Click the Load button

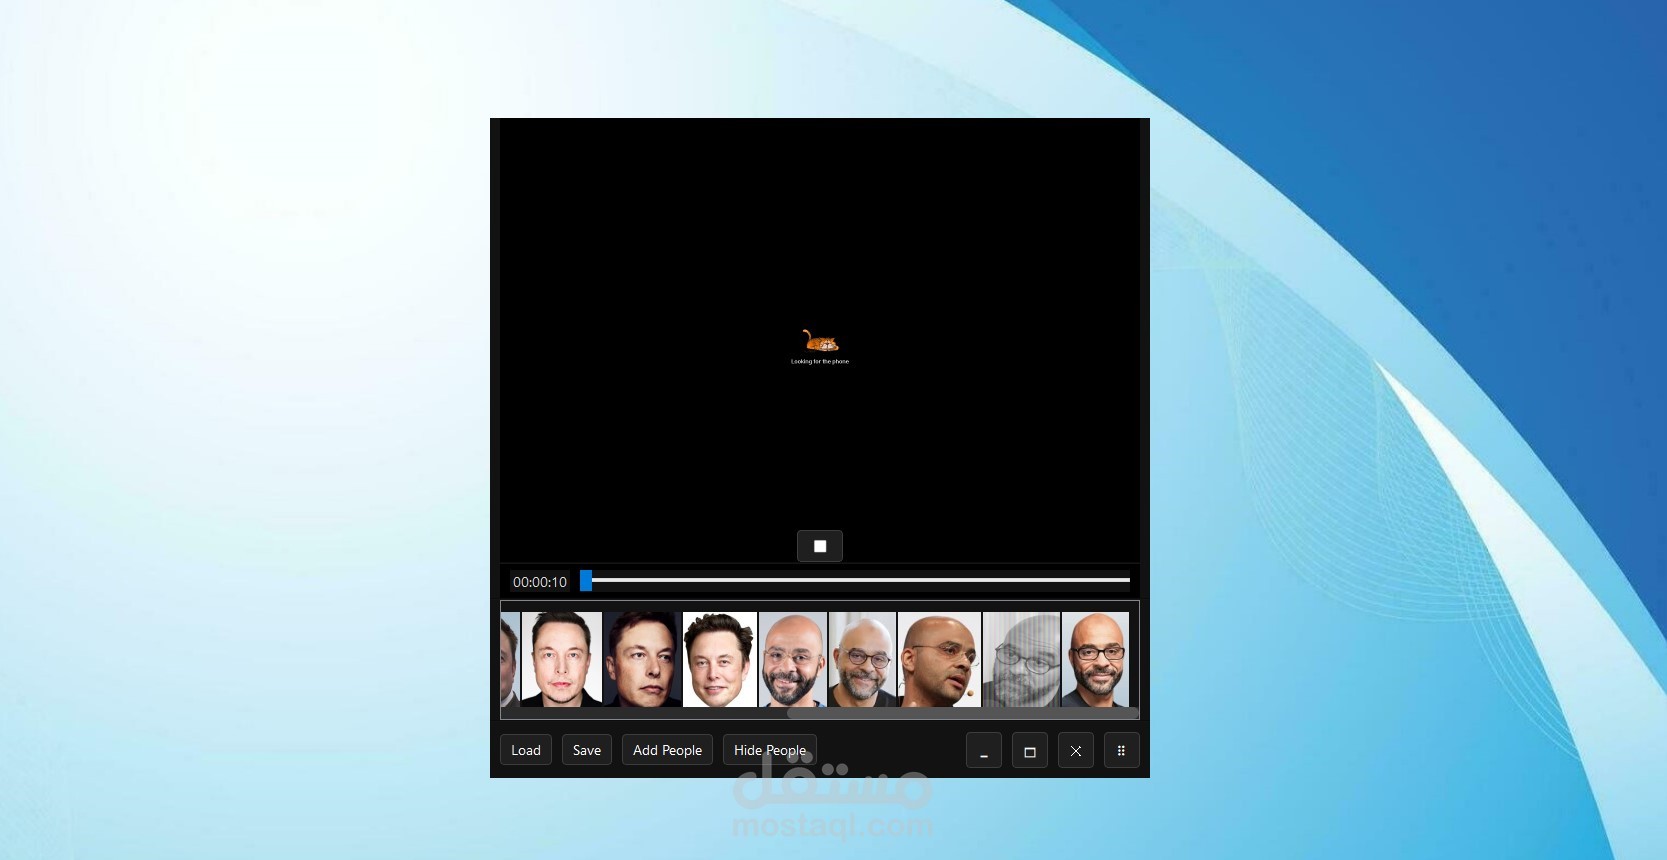(x=526, y=750)
